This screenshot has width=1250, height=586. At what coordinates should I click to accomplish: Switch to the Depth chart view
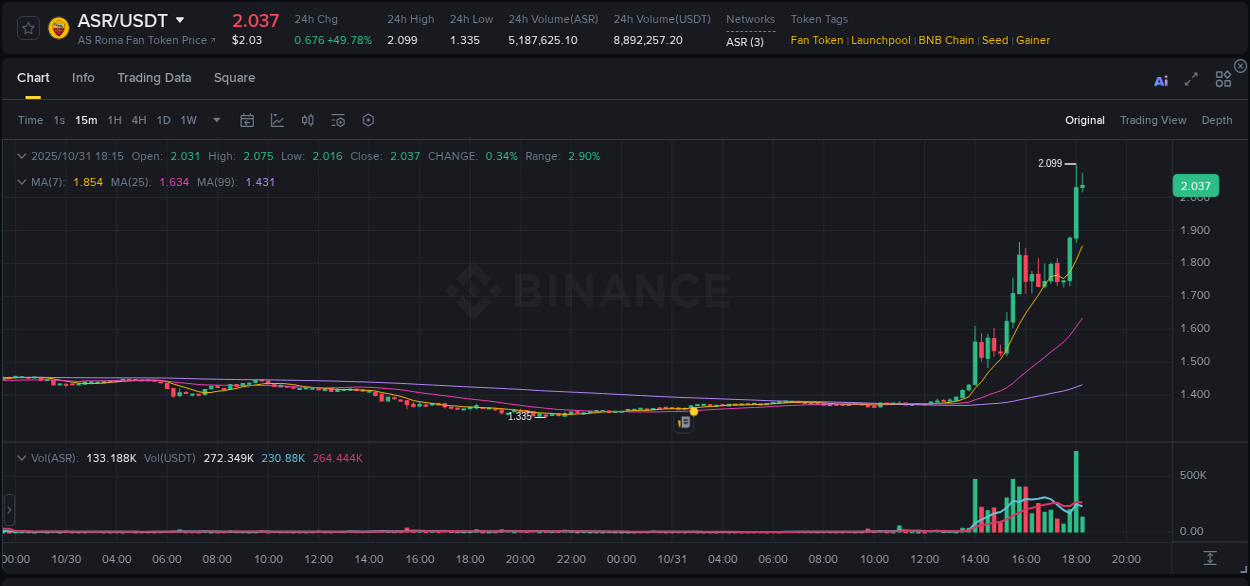pyautogui.click(x=1216, y=120)
